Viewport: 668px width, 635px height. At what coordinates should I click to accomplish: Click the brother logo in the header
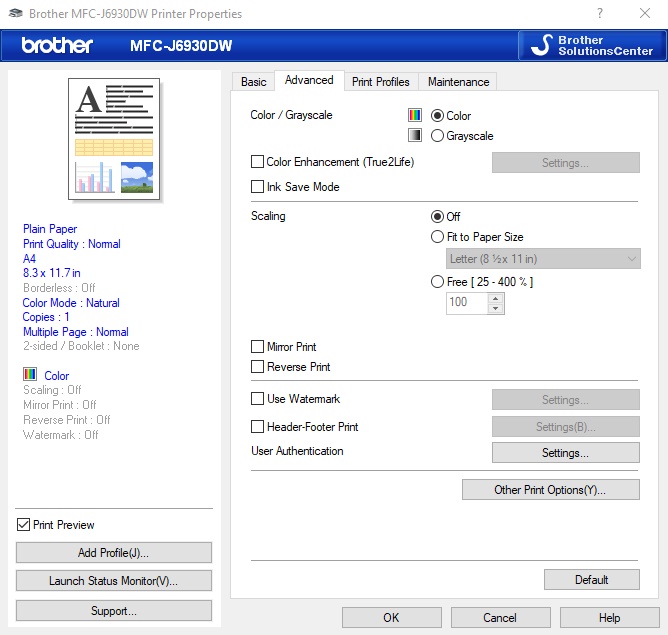tap(57, 45)
